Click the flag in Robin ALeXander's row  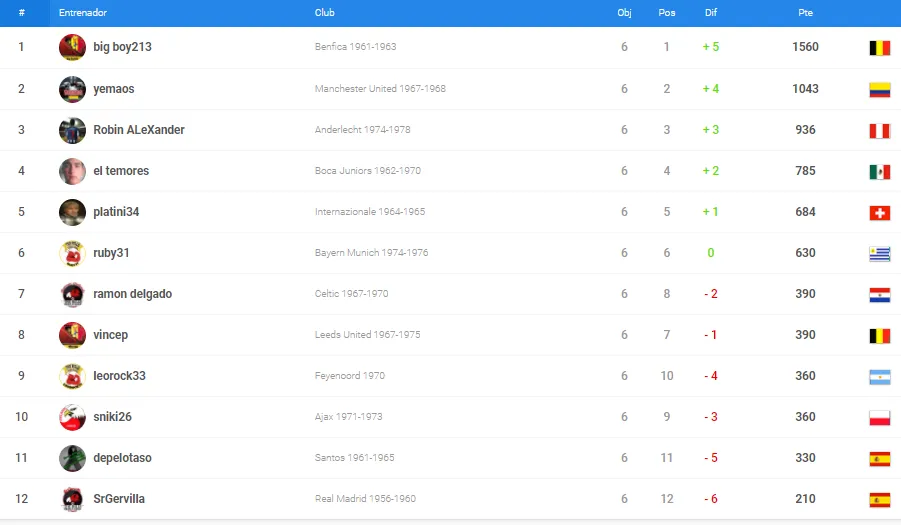(x=880, y=131)
